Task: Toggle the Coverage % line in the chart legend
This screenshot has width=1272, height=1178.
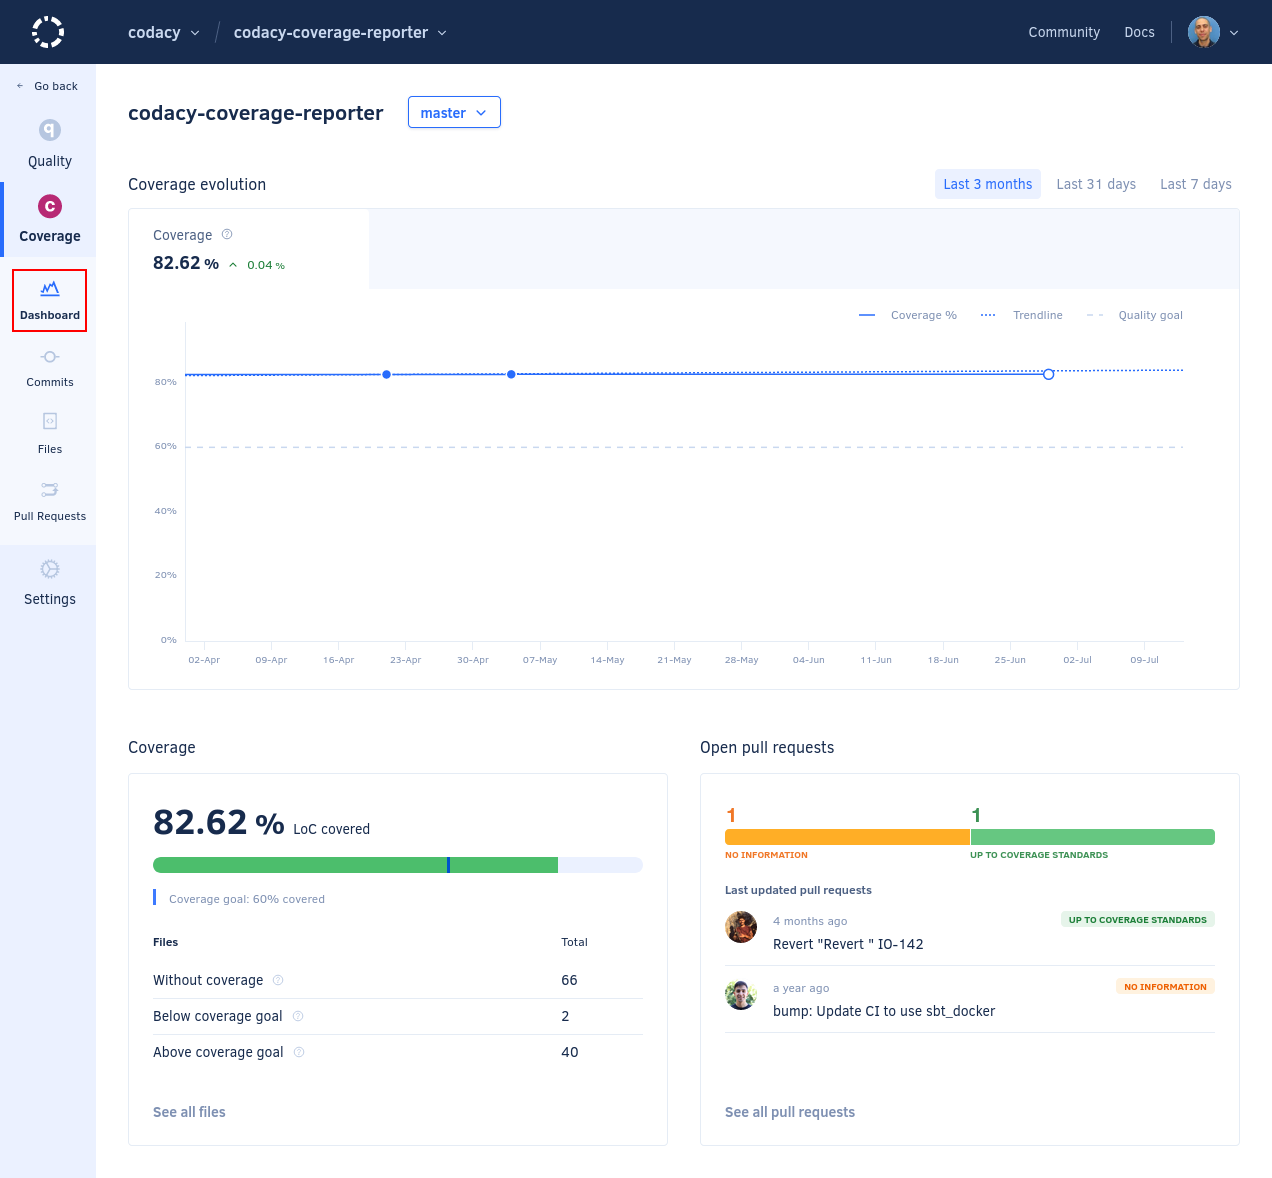Action: point(910,314)
